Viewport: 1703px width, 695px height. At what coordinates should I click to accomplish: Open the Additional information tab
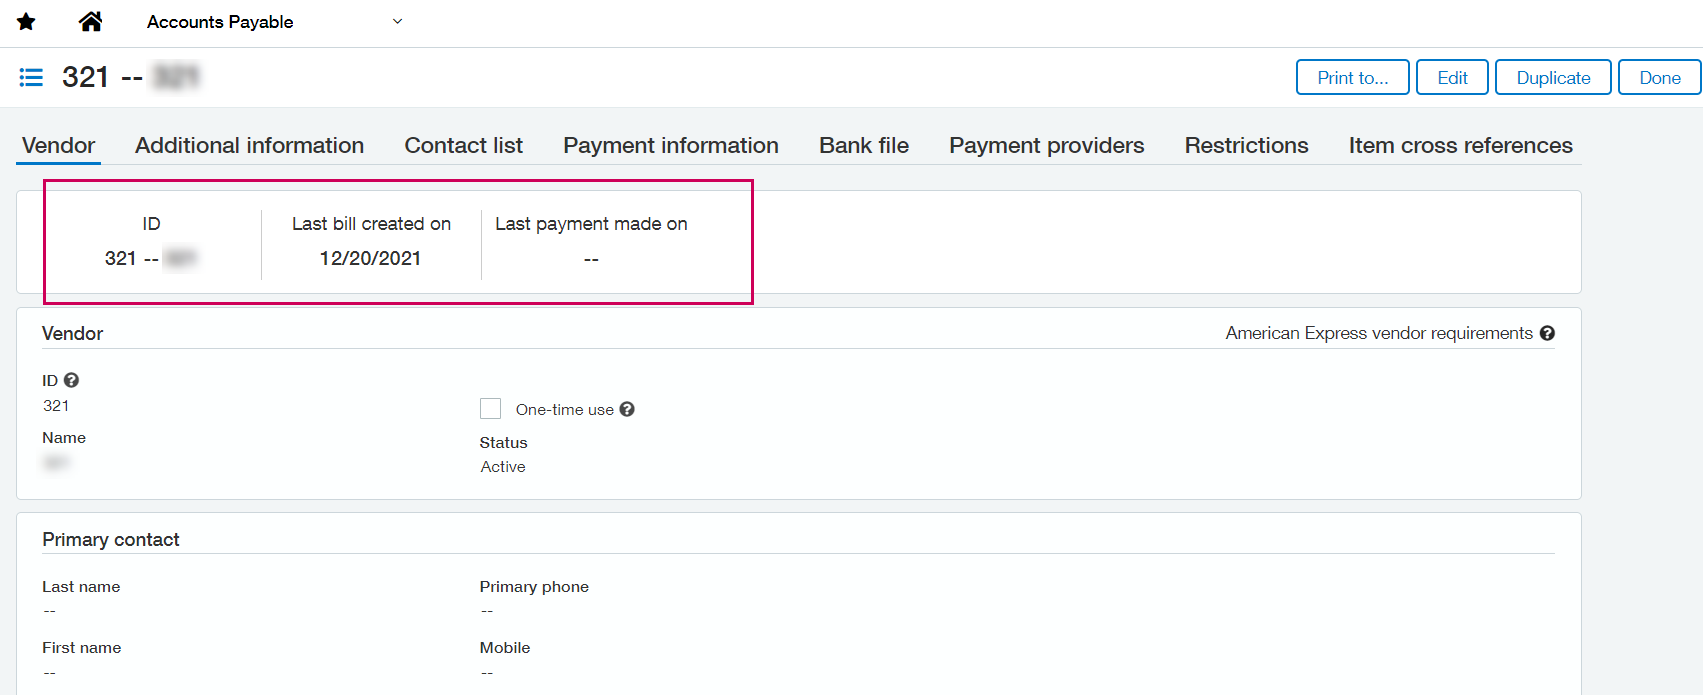point(250,145)
